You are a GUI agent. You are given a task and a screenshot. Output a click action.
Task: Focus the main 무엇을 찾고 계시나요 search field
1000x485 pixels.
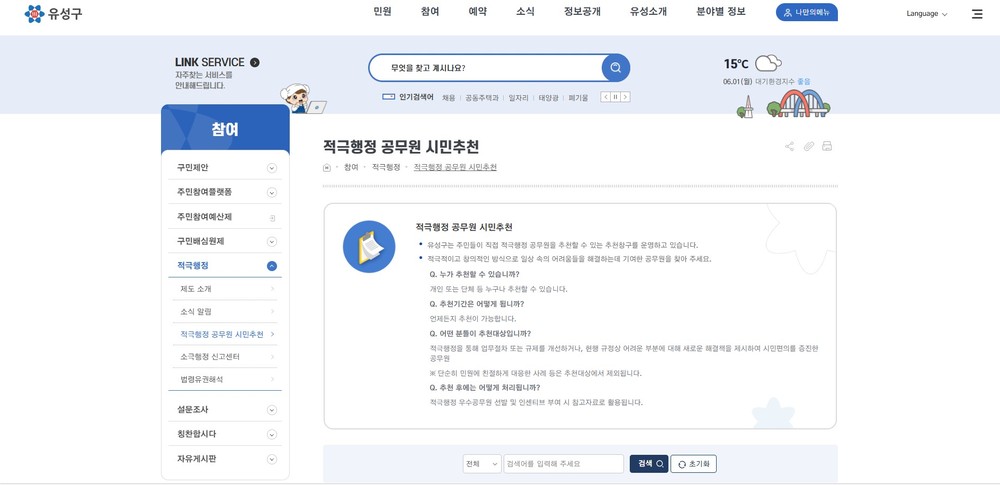(x=486, y=68)
